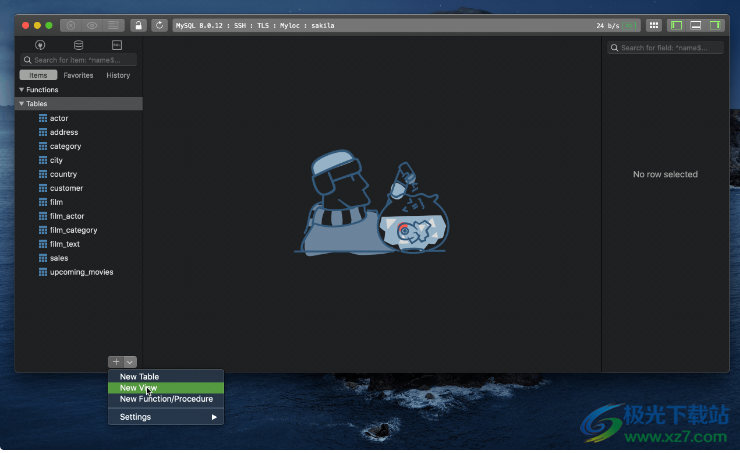The image size is (740, 453).
Task: Toggle the bottom panel visibility
Action: [x=696, y=25]
